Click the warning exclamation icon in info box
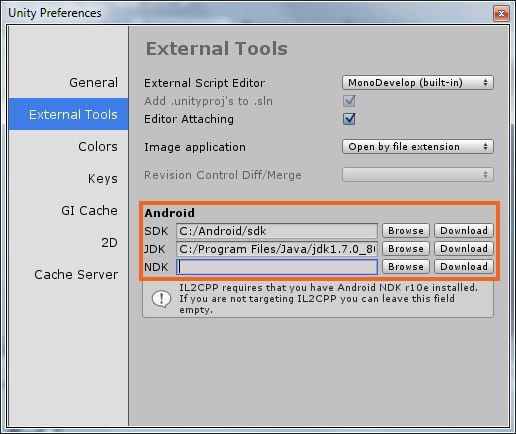This screenshot has width=516, height=434. click(x=161, y=299)
